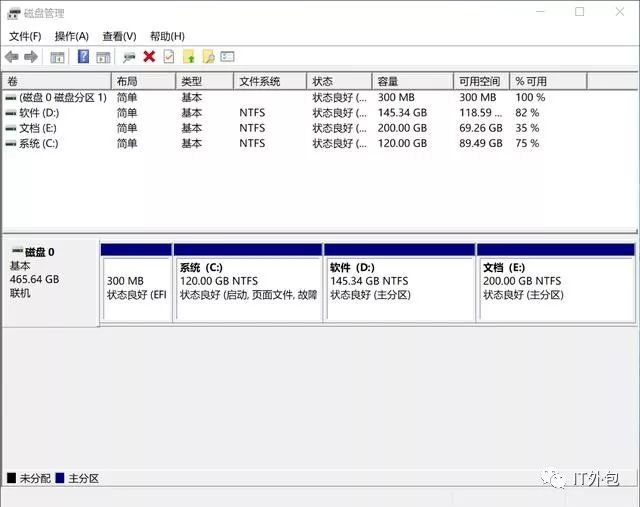Click the Disk Management title bar app icon

tap(13, 13)
